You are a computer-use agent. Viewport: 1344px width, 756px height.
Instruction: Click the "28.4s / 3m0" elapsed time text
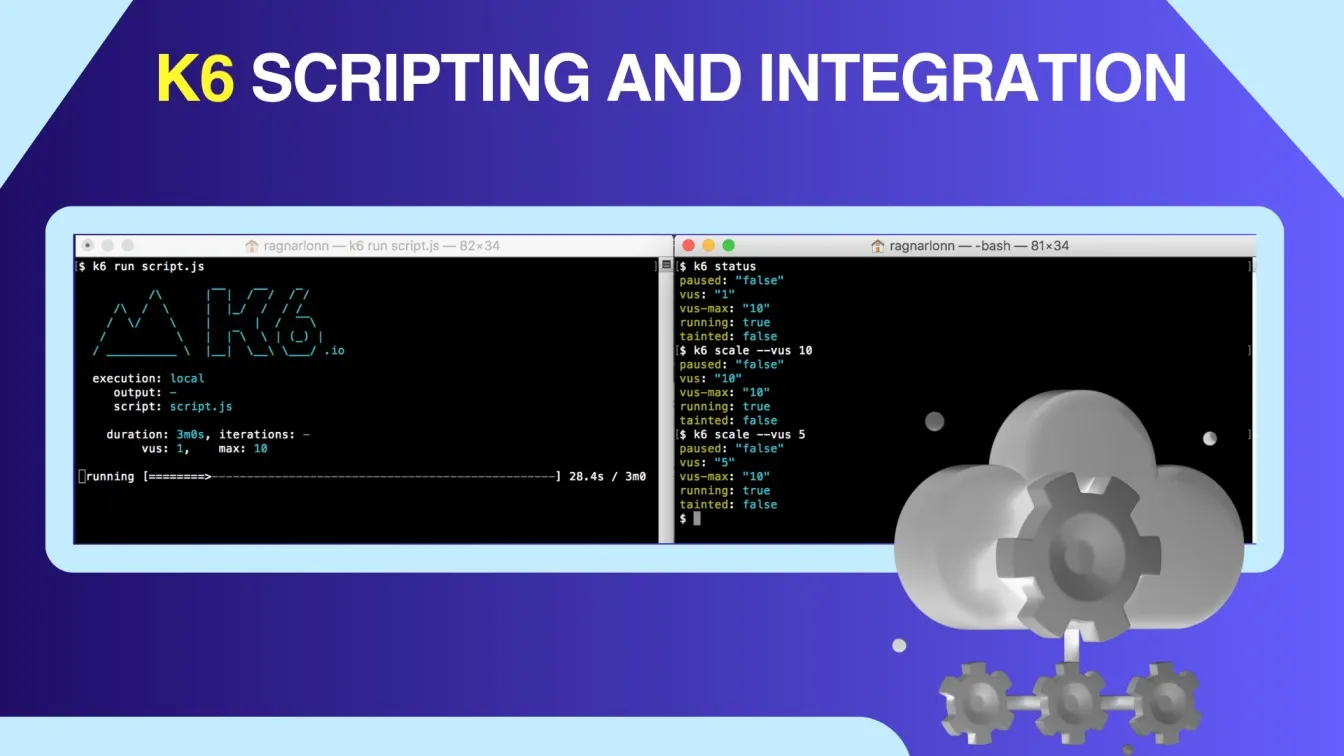coord(607,477)
